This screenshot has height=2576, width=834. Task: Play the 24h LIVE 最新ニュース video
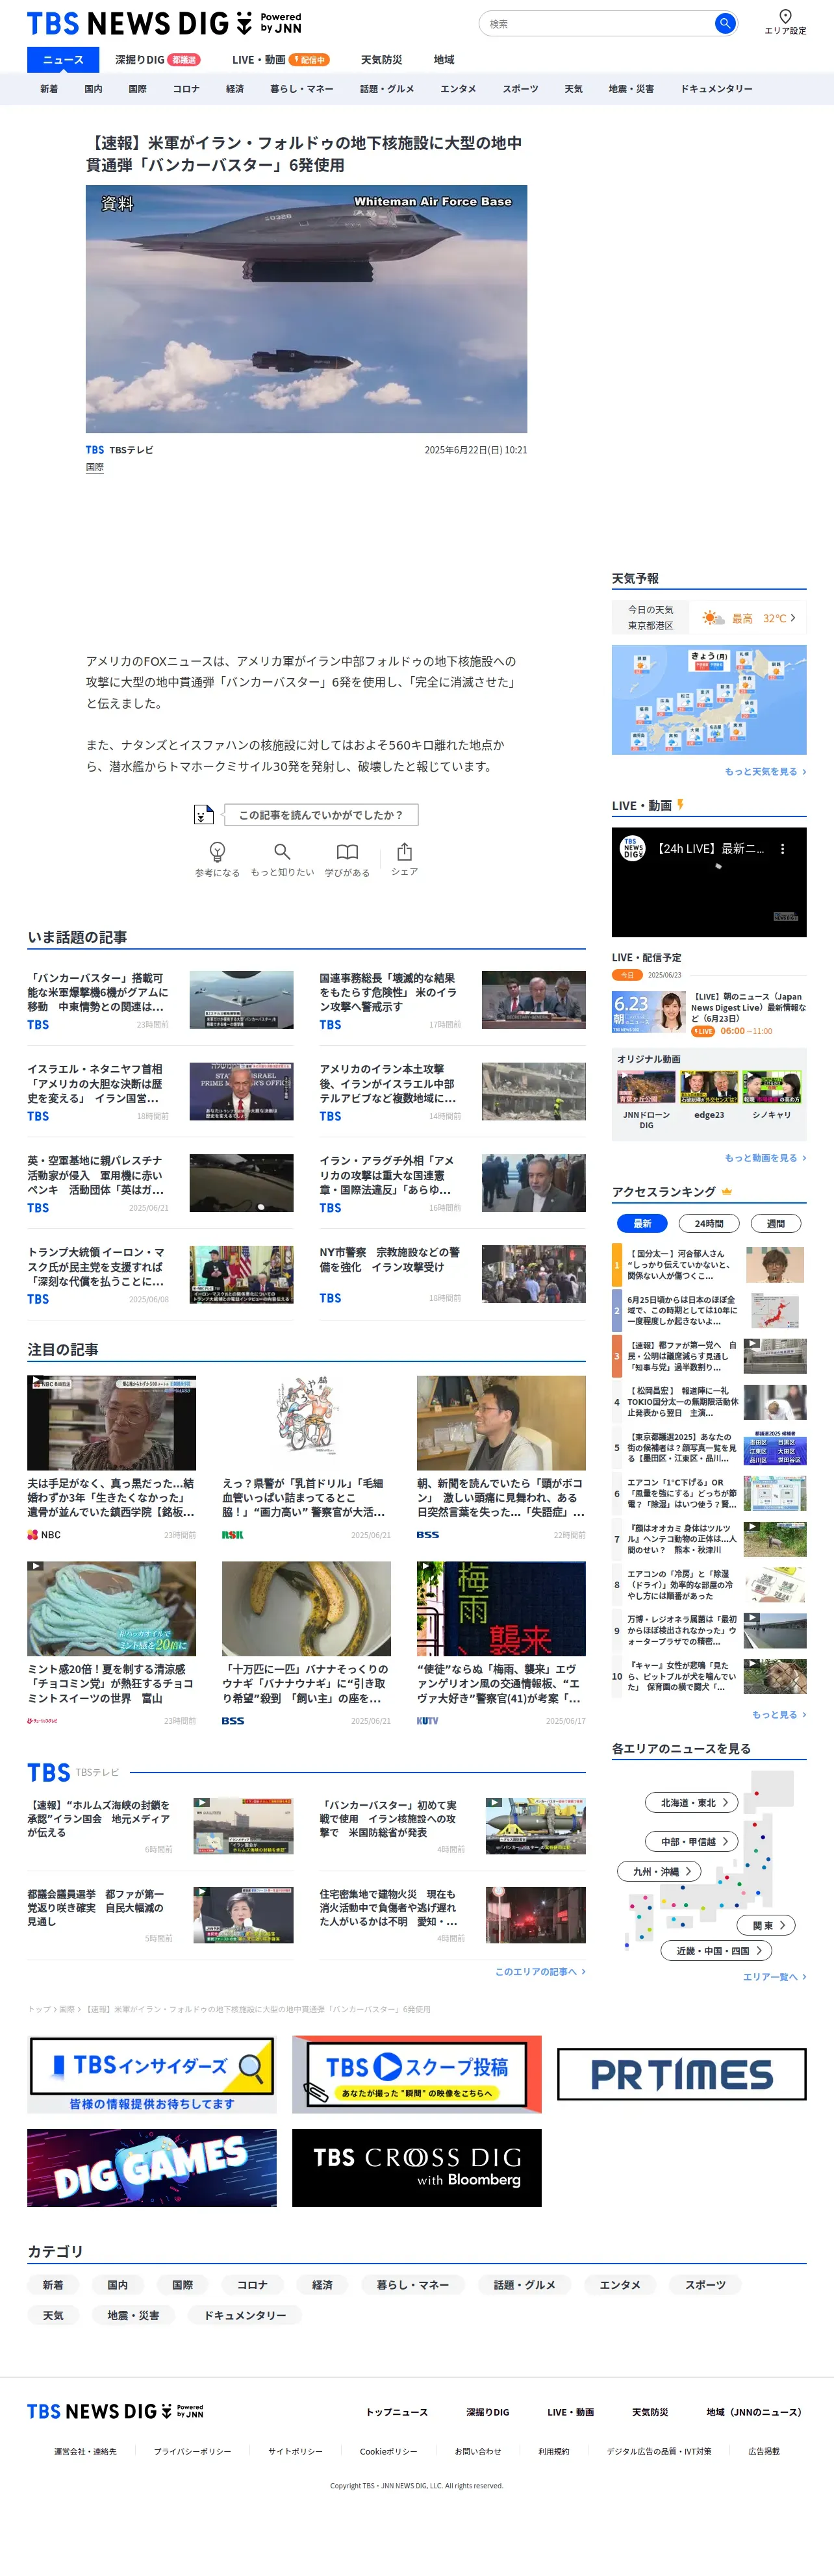pyautogui.click(x=709, y=882)
